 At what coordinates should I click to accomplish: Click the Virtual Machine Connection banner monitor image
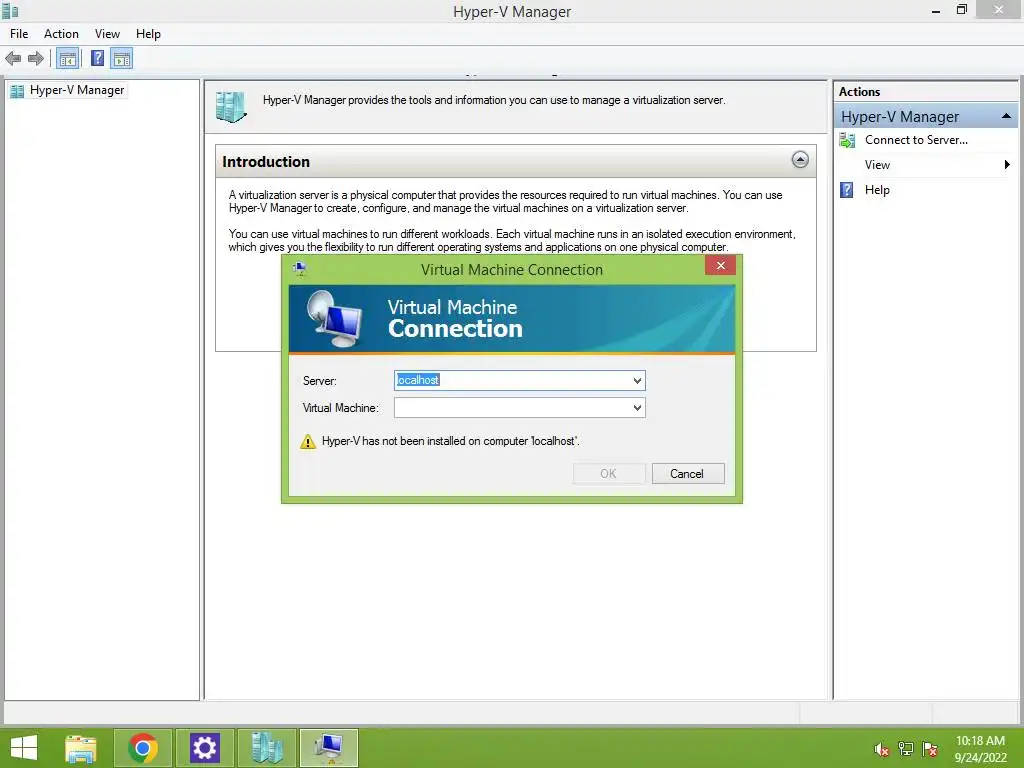click(335, 319)
